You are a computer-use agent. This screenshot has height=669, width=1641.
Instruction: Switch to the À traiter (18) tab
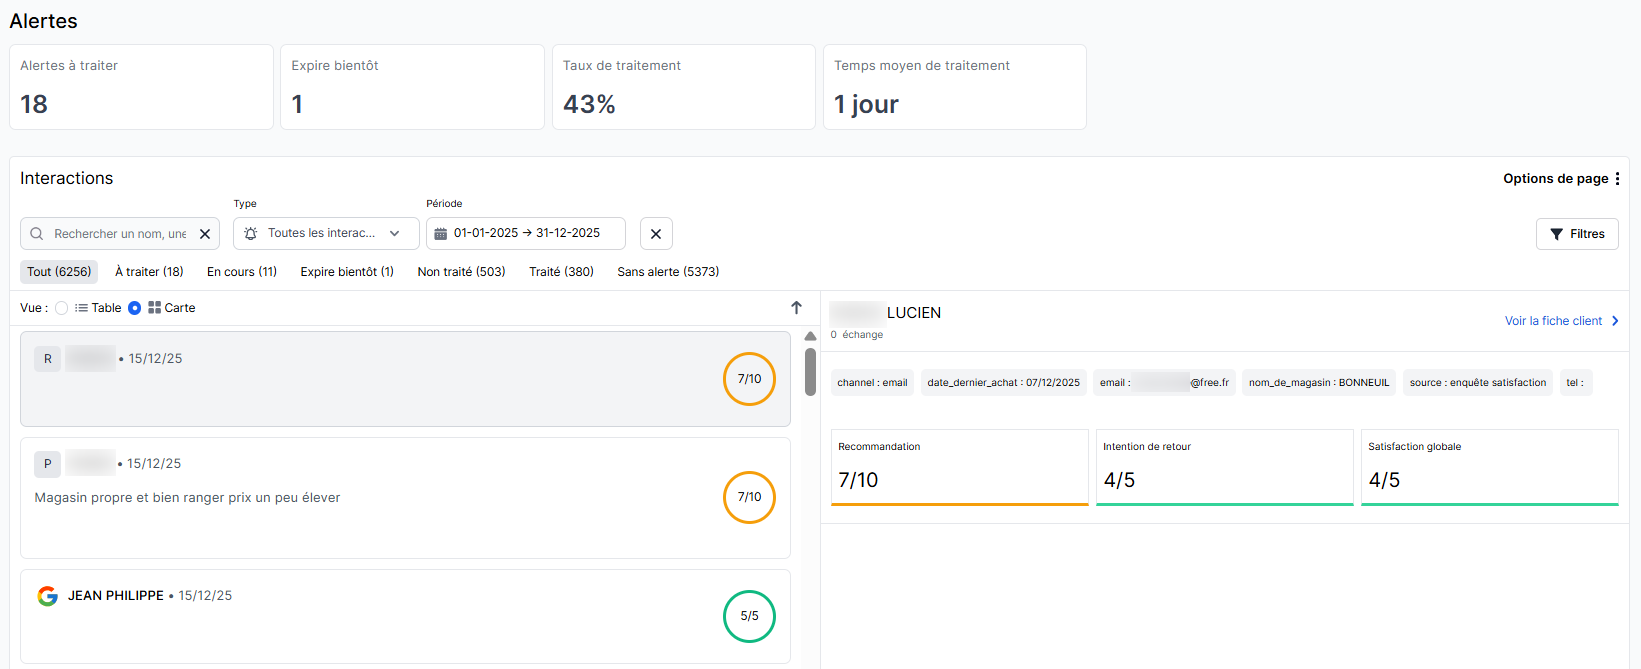pos(149,272)
